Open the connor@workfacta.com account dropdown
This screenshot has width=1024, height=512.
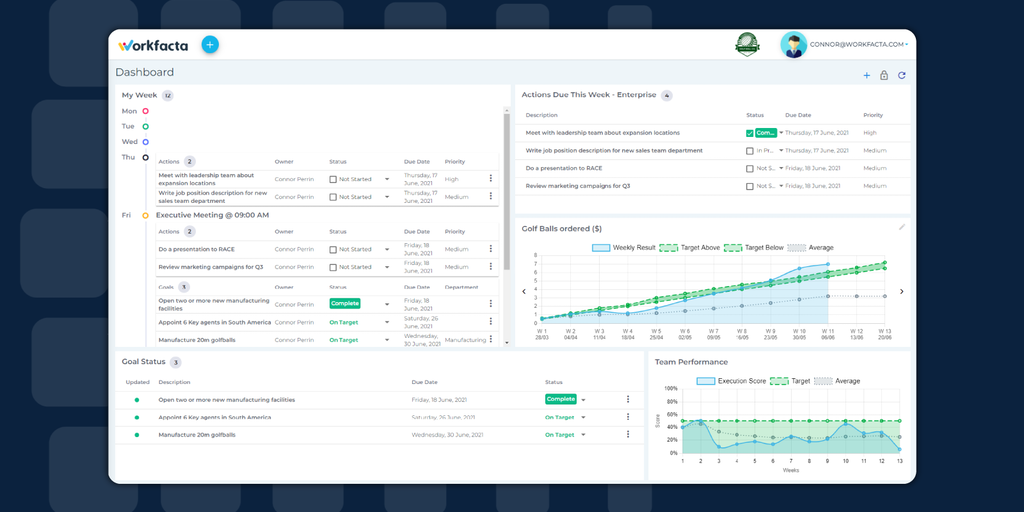(858, 44)
